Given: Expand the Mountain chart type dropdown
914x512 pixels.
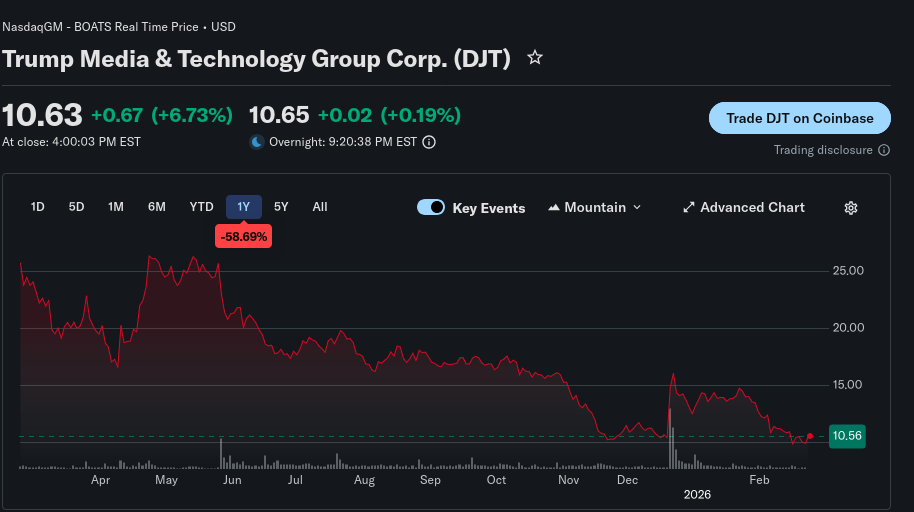Looking at the screenshot, I should pyautogui.click(x=637, y=208).
